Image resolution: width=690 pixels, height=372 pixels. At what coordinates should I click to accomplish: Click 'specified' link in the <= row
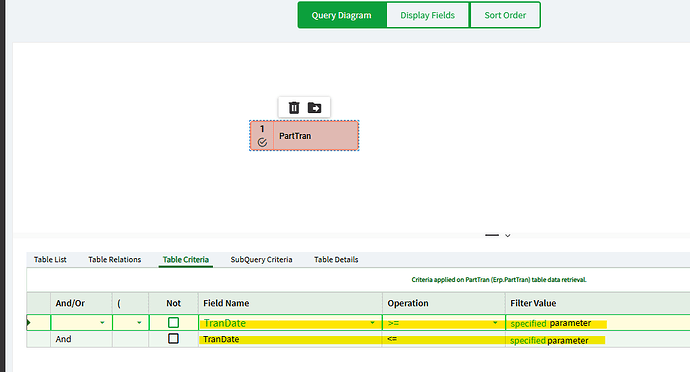coord(528,340)
